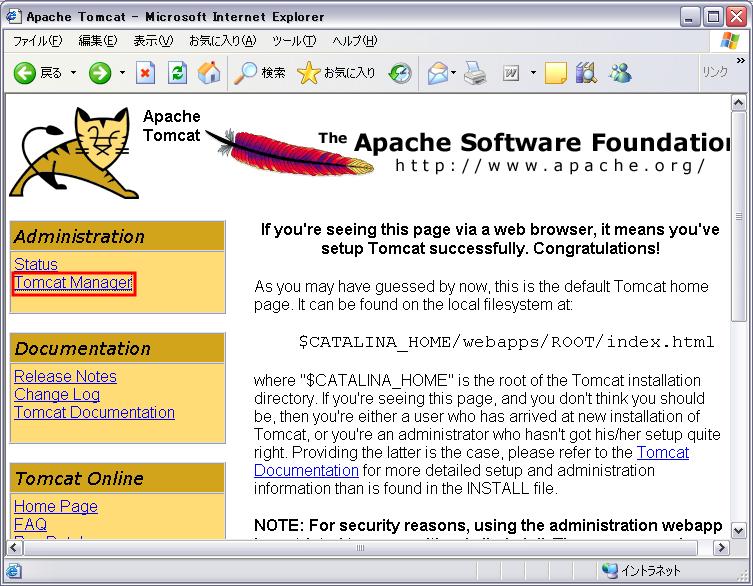Open the Search magnifier button
Image resolution: width=753 pixels, height=586 pixels.
point(259,73)
